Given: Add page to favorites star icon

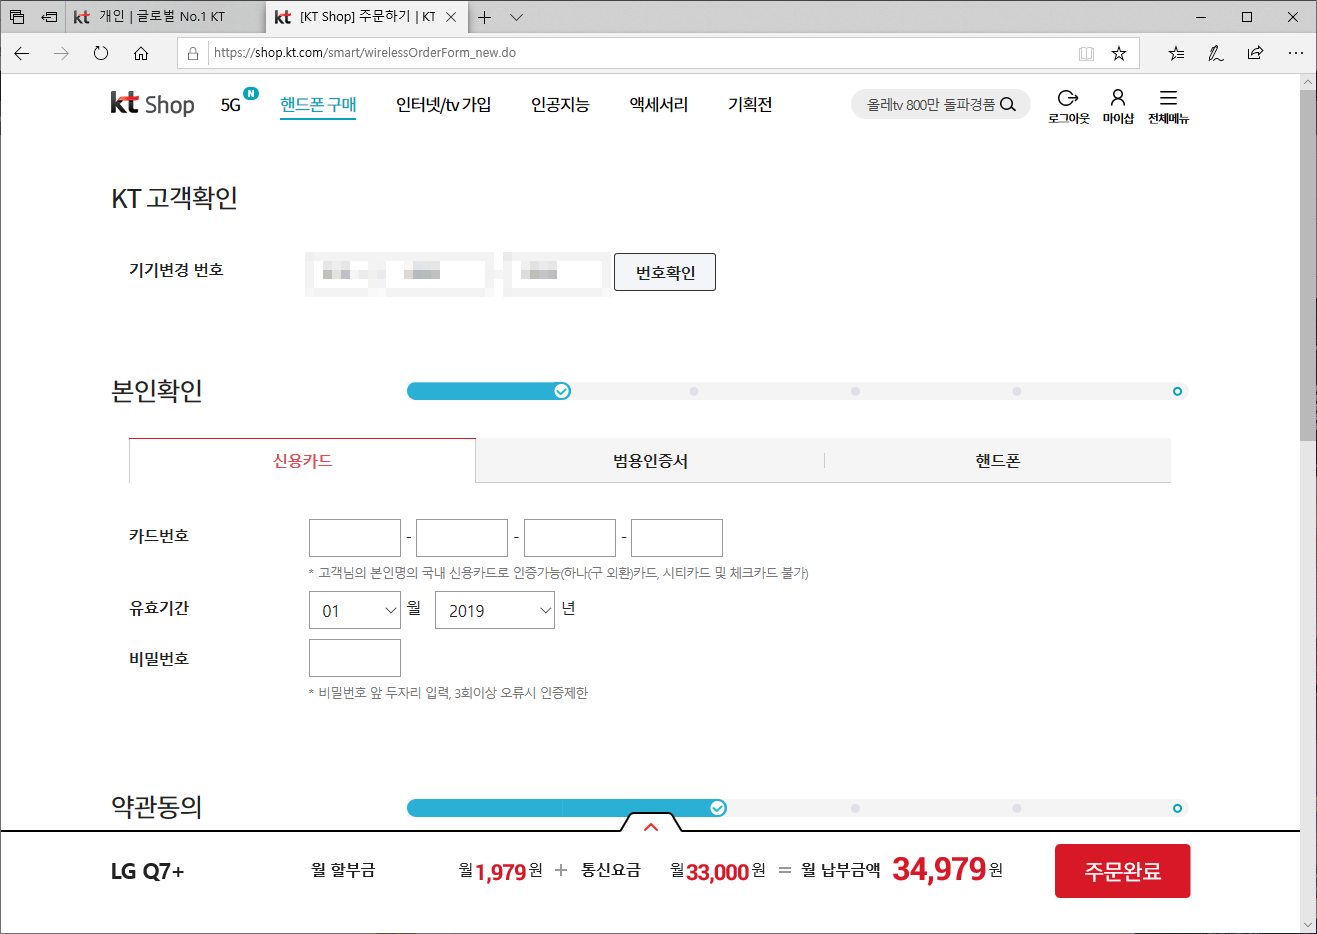Looking at the screenshot, I should tap(1119, 53).
